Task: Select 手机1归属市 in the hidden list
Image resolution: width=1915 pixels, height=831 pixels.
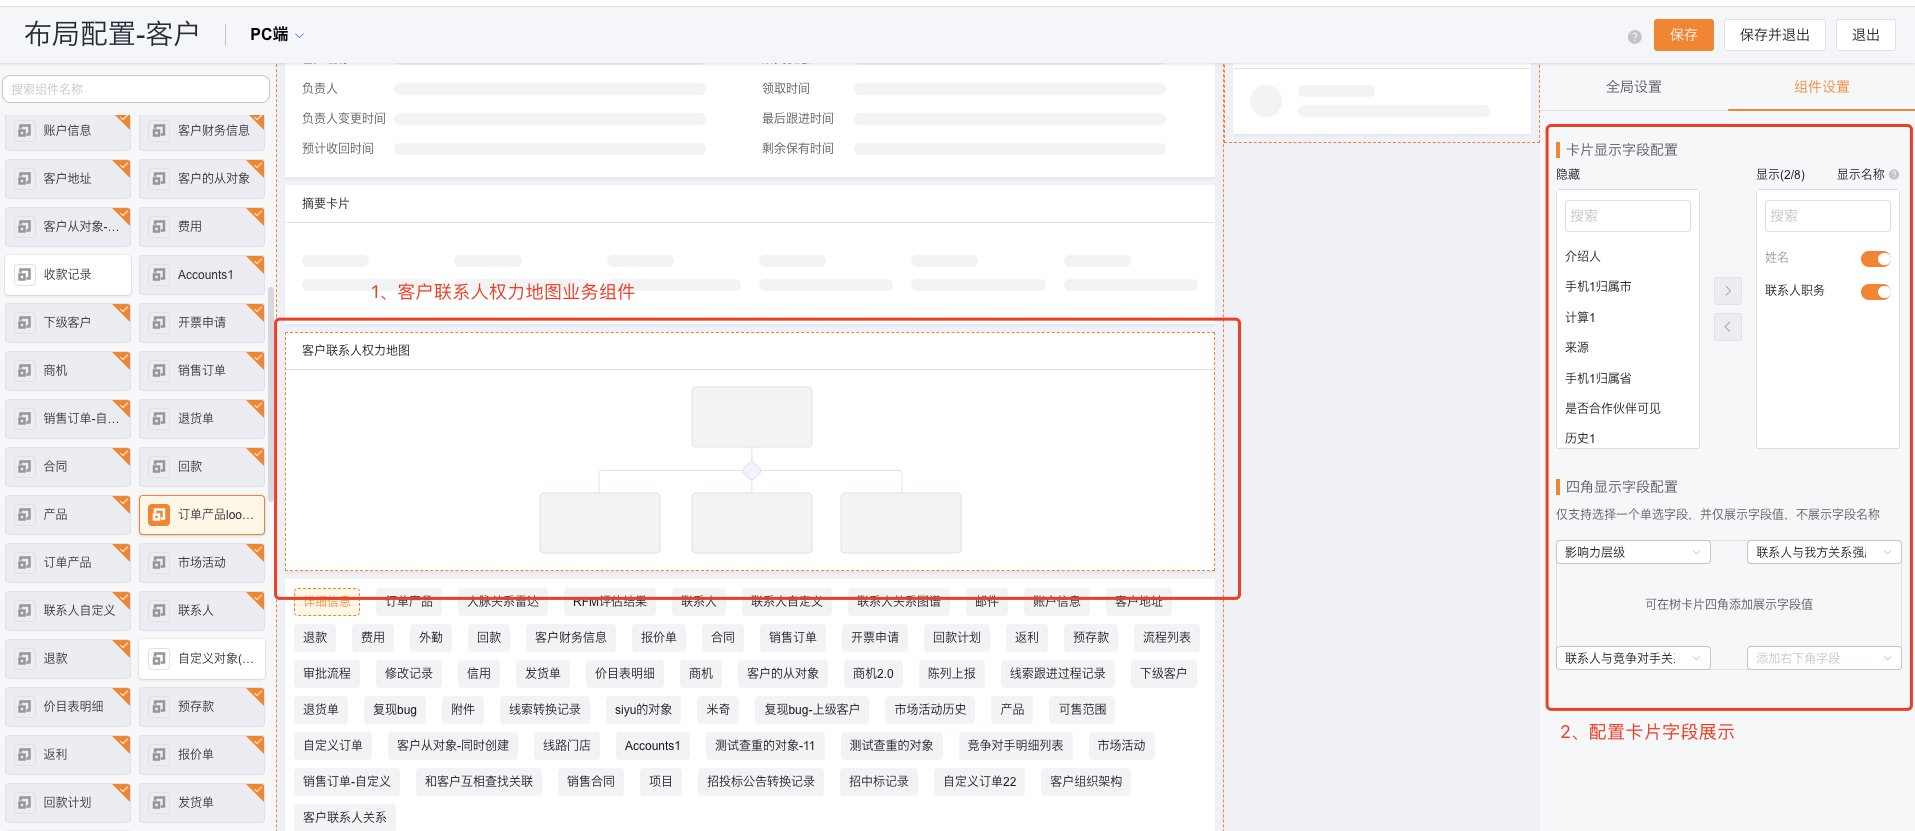Action: tap(1598, 287)
